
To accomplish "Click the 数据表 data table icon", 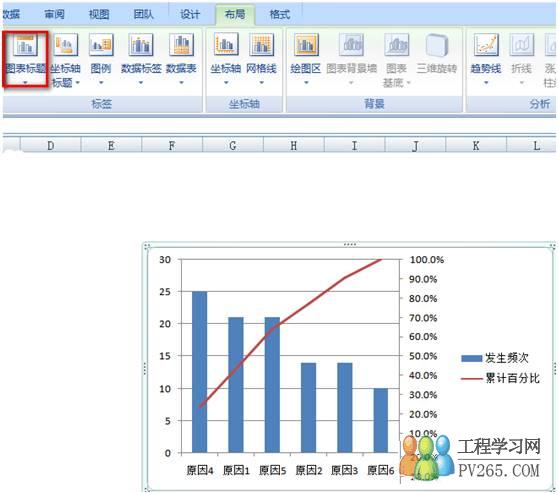I will coord(181,45).
